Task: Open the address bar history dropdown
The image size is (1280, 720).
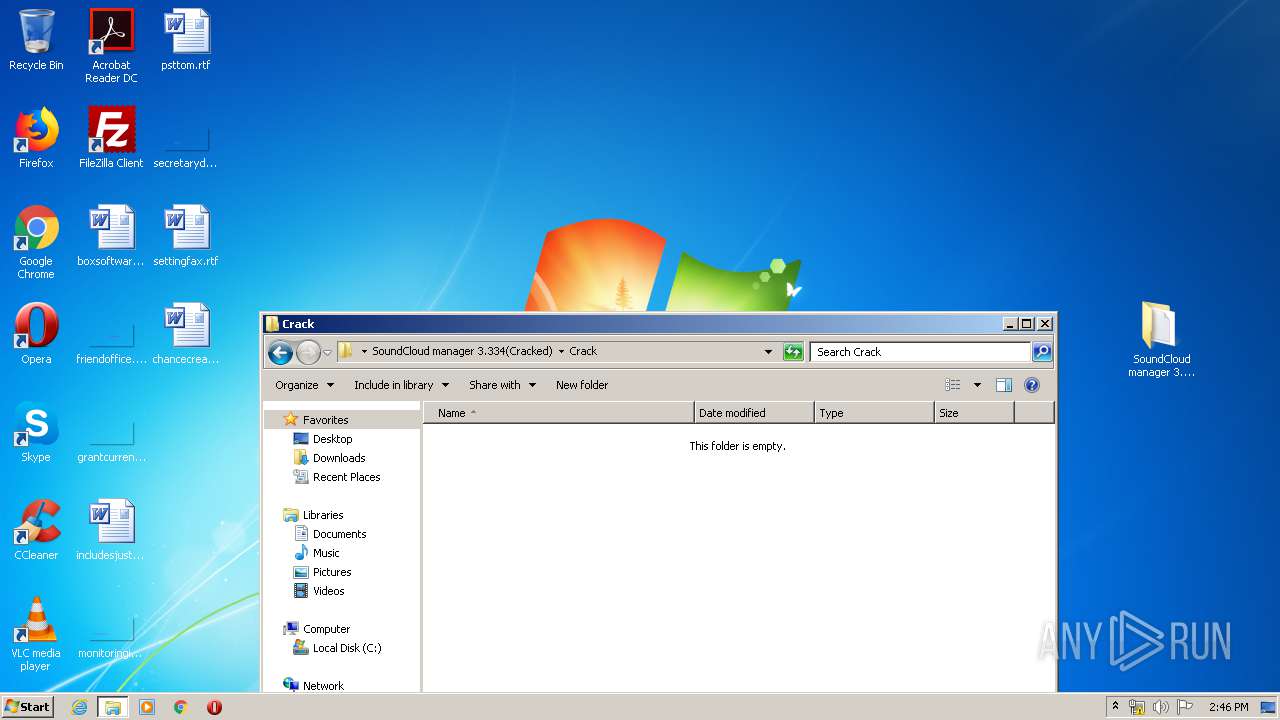Action: [768, 352]
